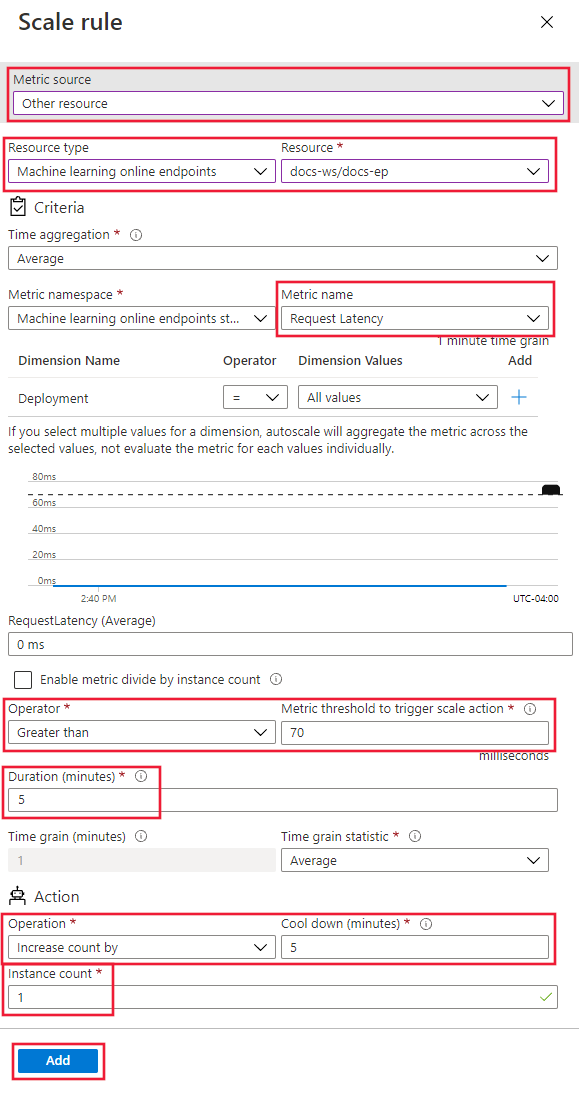
Task: Open the Metric name Request Latency dropdown
Action: click(415, 318)
